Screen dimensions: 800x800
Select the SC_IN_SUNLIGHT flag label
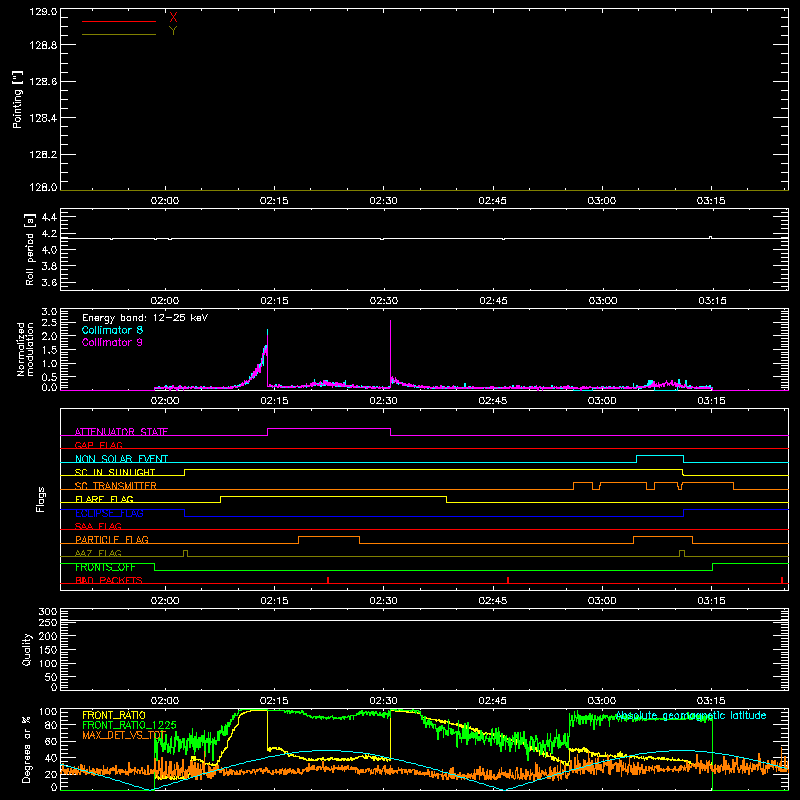pyautogui.click(x=115, y=472)
